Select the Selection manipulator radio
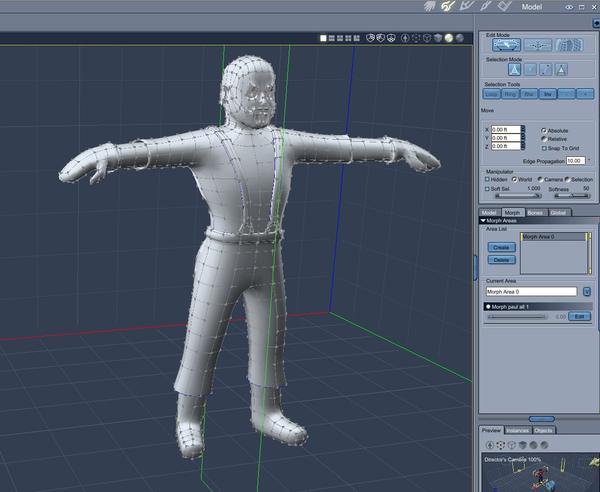The image size is (600, 492). (x=567, y=179)
